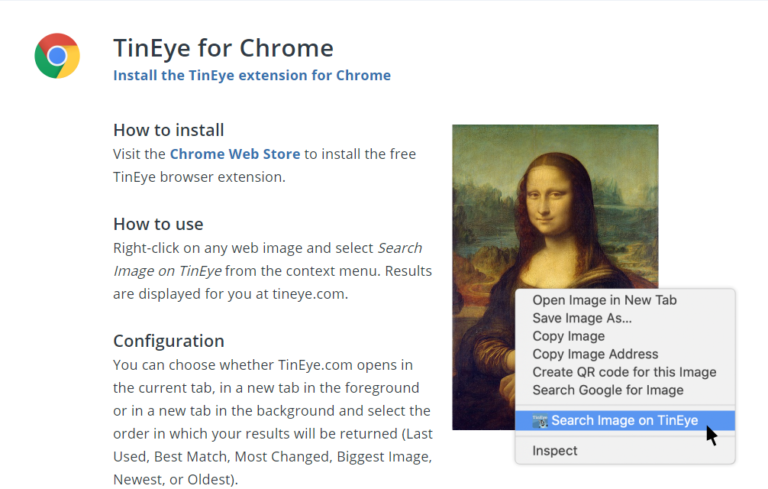Image resolution: width=768 pixels, height=489 pixels.
Task: Click the 'How to install' heading
Action: click(168, 130)
